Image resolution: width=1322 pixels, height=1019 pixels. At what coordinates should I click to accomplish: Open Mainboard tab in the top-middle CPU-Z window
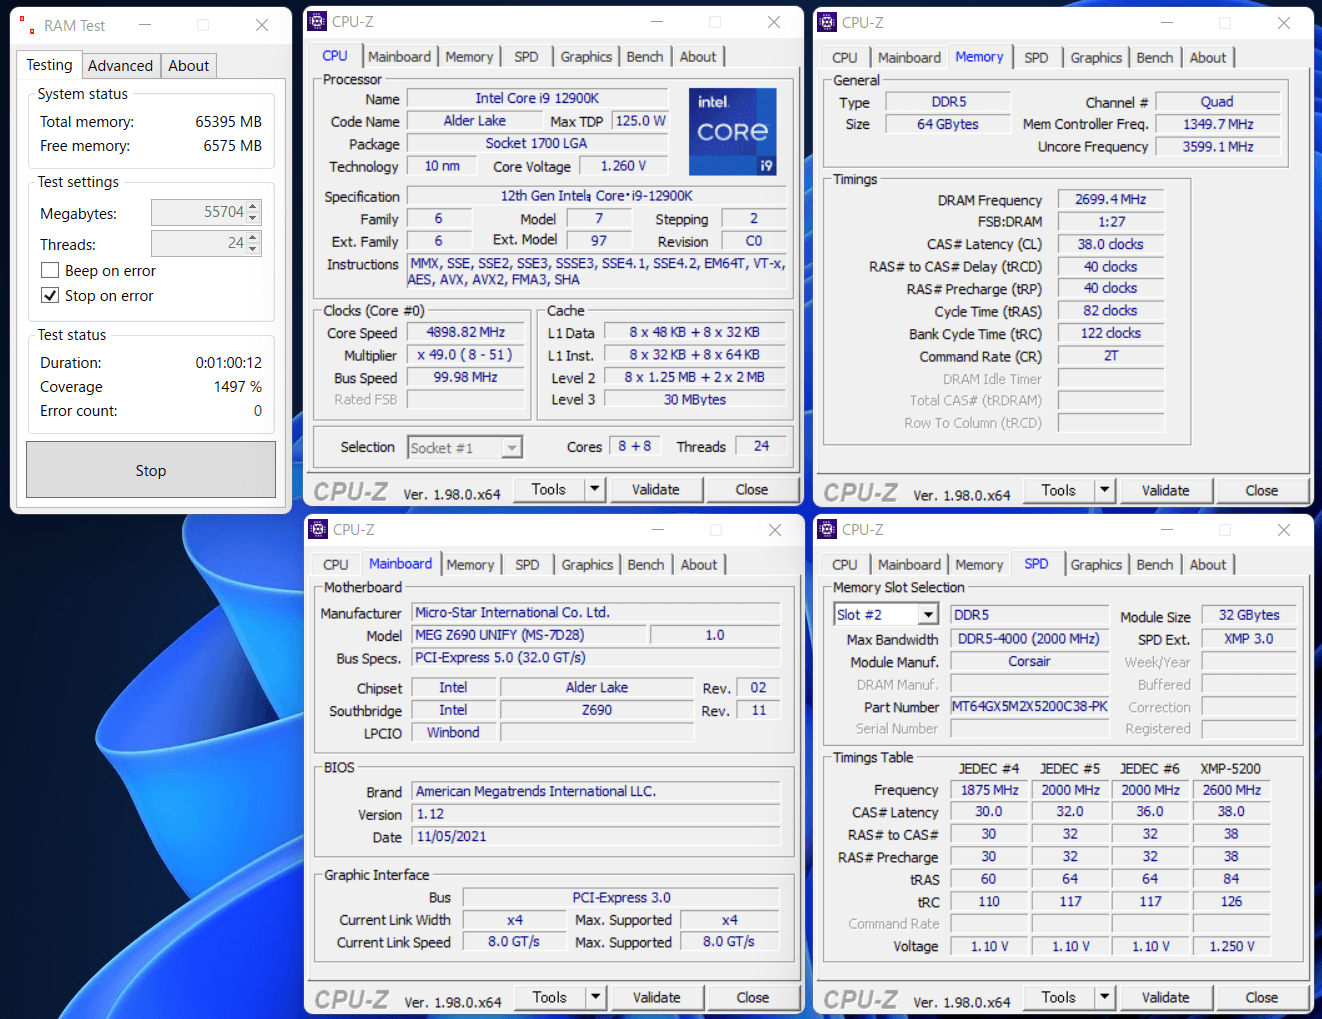click(x=399, y=57)
